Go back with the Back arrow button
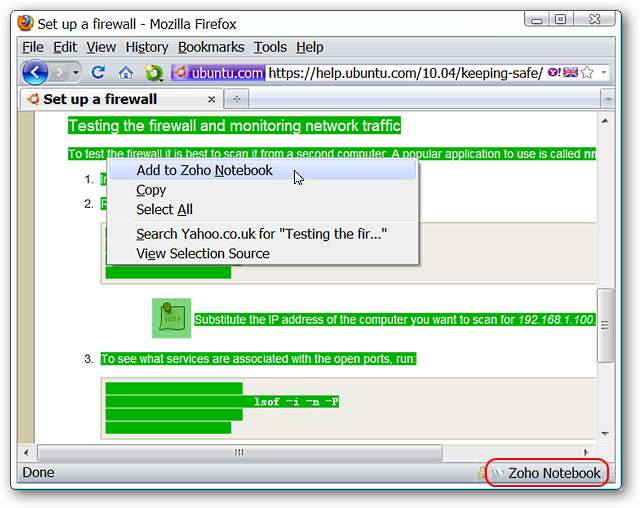The image size is (640, 508). point(36,73)
